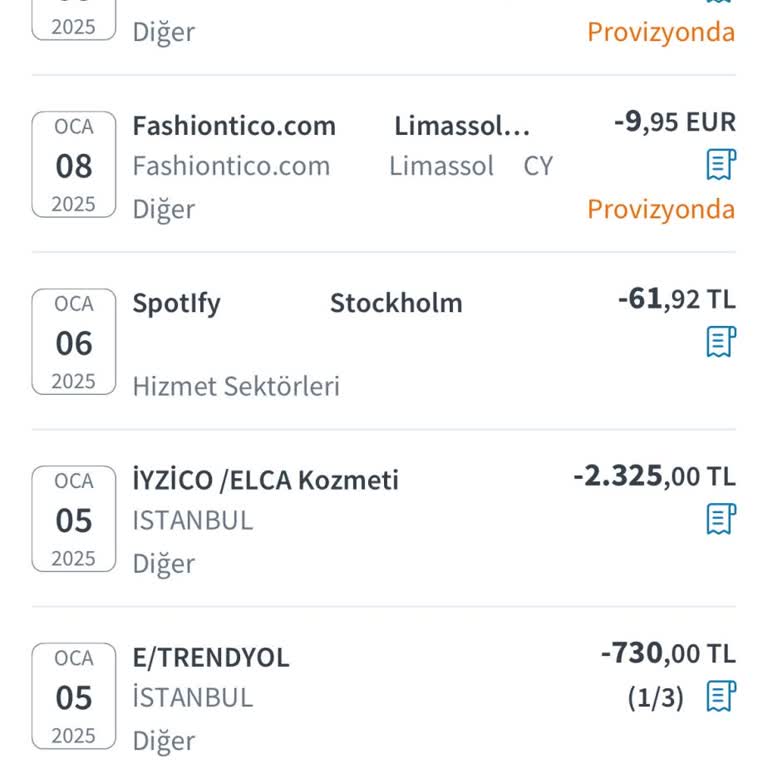Screen dimensions: 768x768
Task: Click the OCA 08 2025 date badge
Action: 74,165
